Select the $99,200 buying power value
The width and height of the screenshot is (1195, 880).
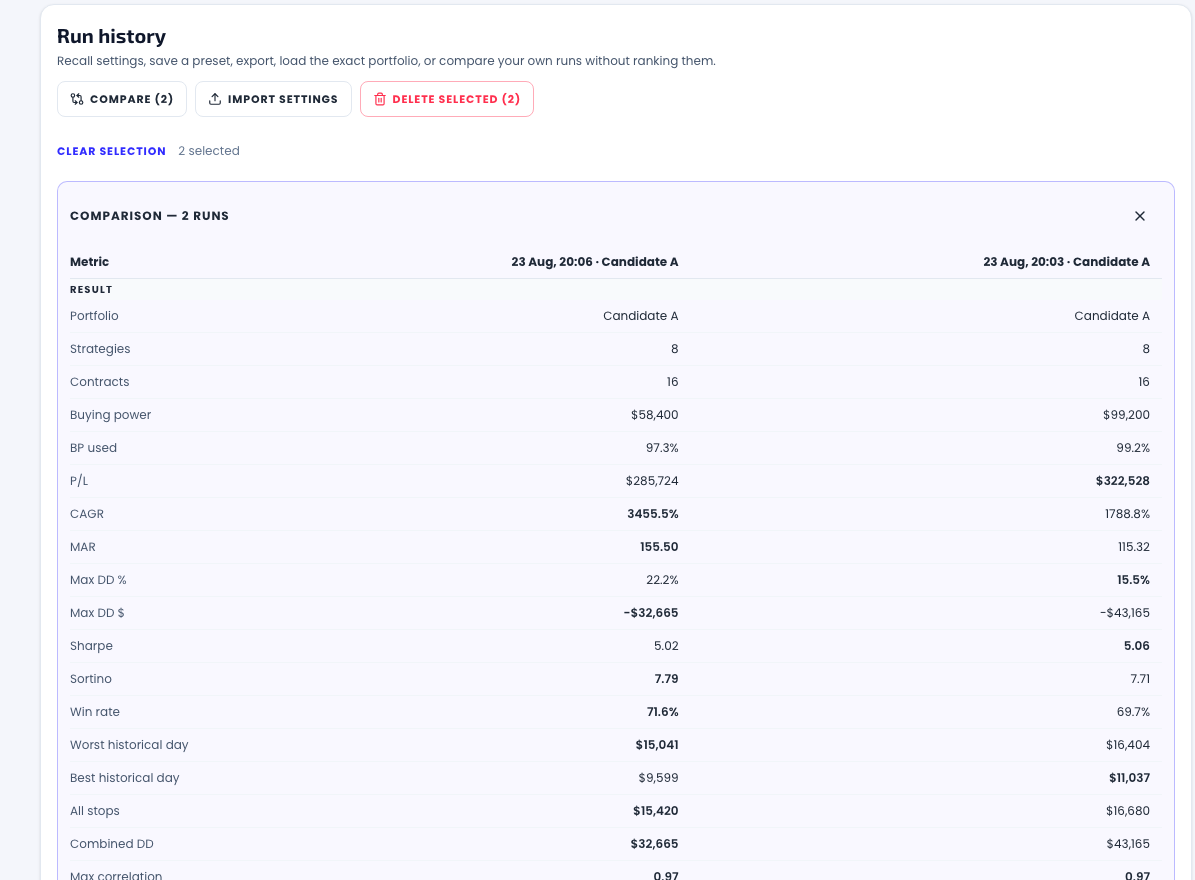(1126, 414)
